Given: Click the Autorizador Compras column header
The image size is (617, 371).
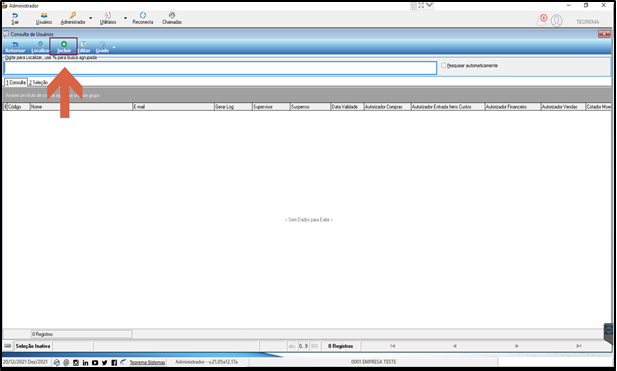Looking at the screenshot, I should [387, 107].
